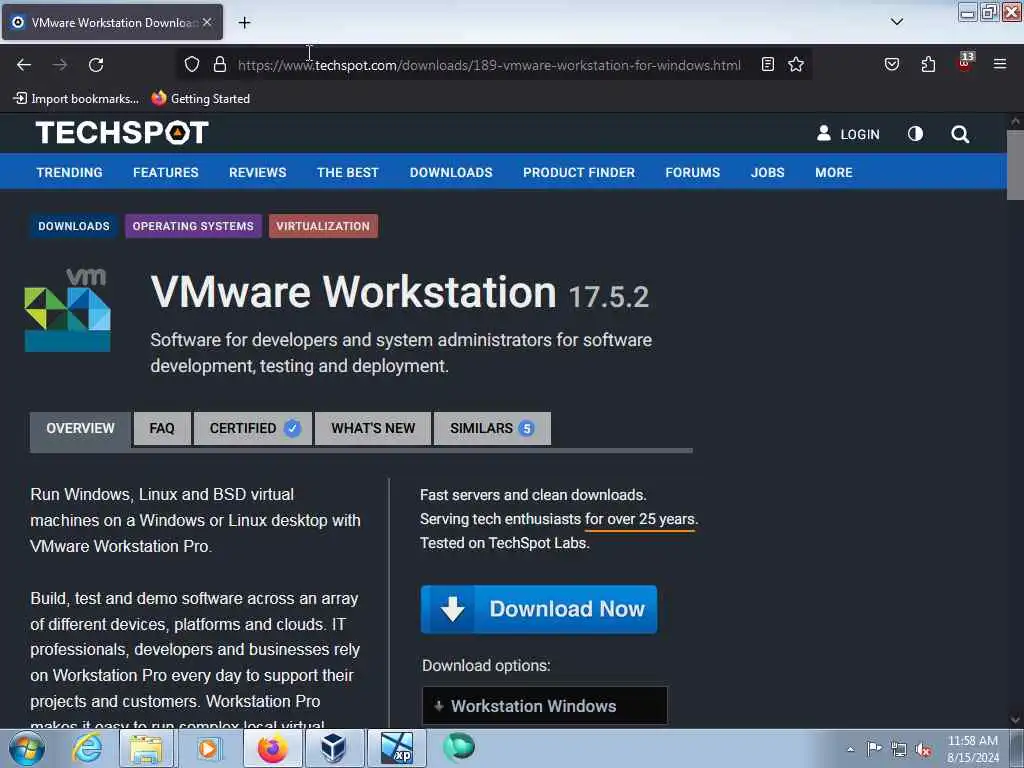Open the extensions puzzle icon
Viewport: 1024px width, 768px height.
tap(928, 64)
